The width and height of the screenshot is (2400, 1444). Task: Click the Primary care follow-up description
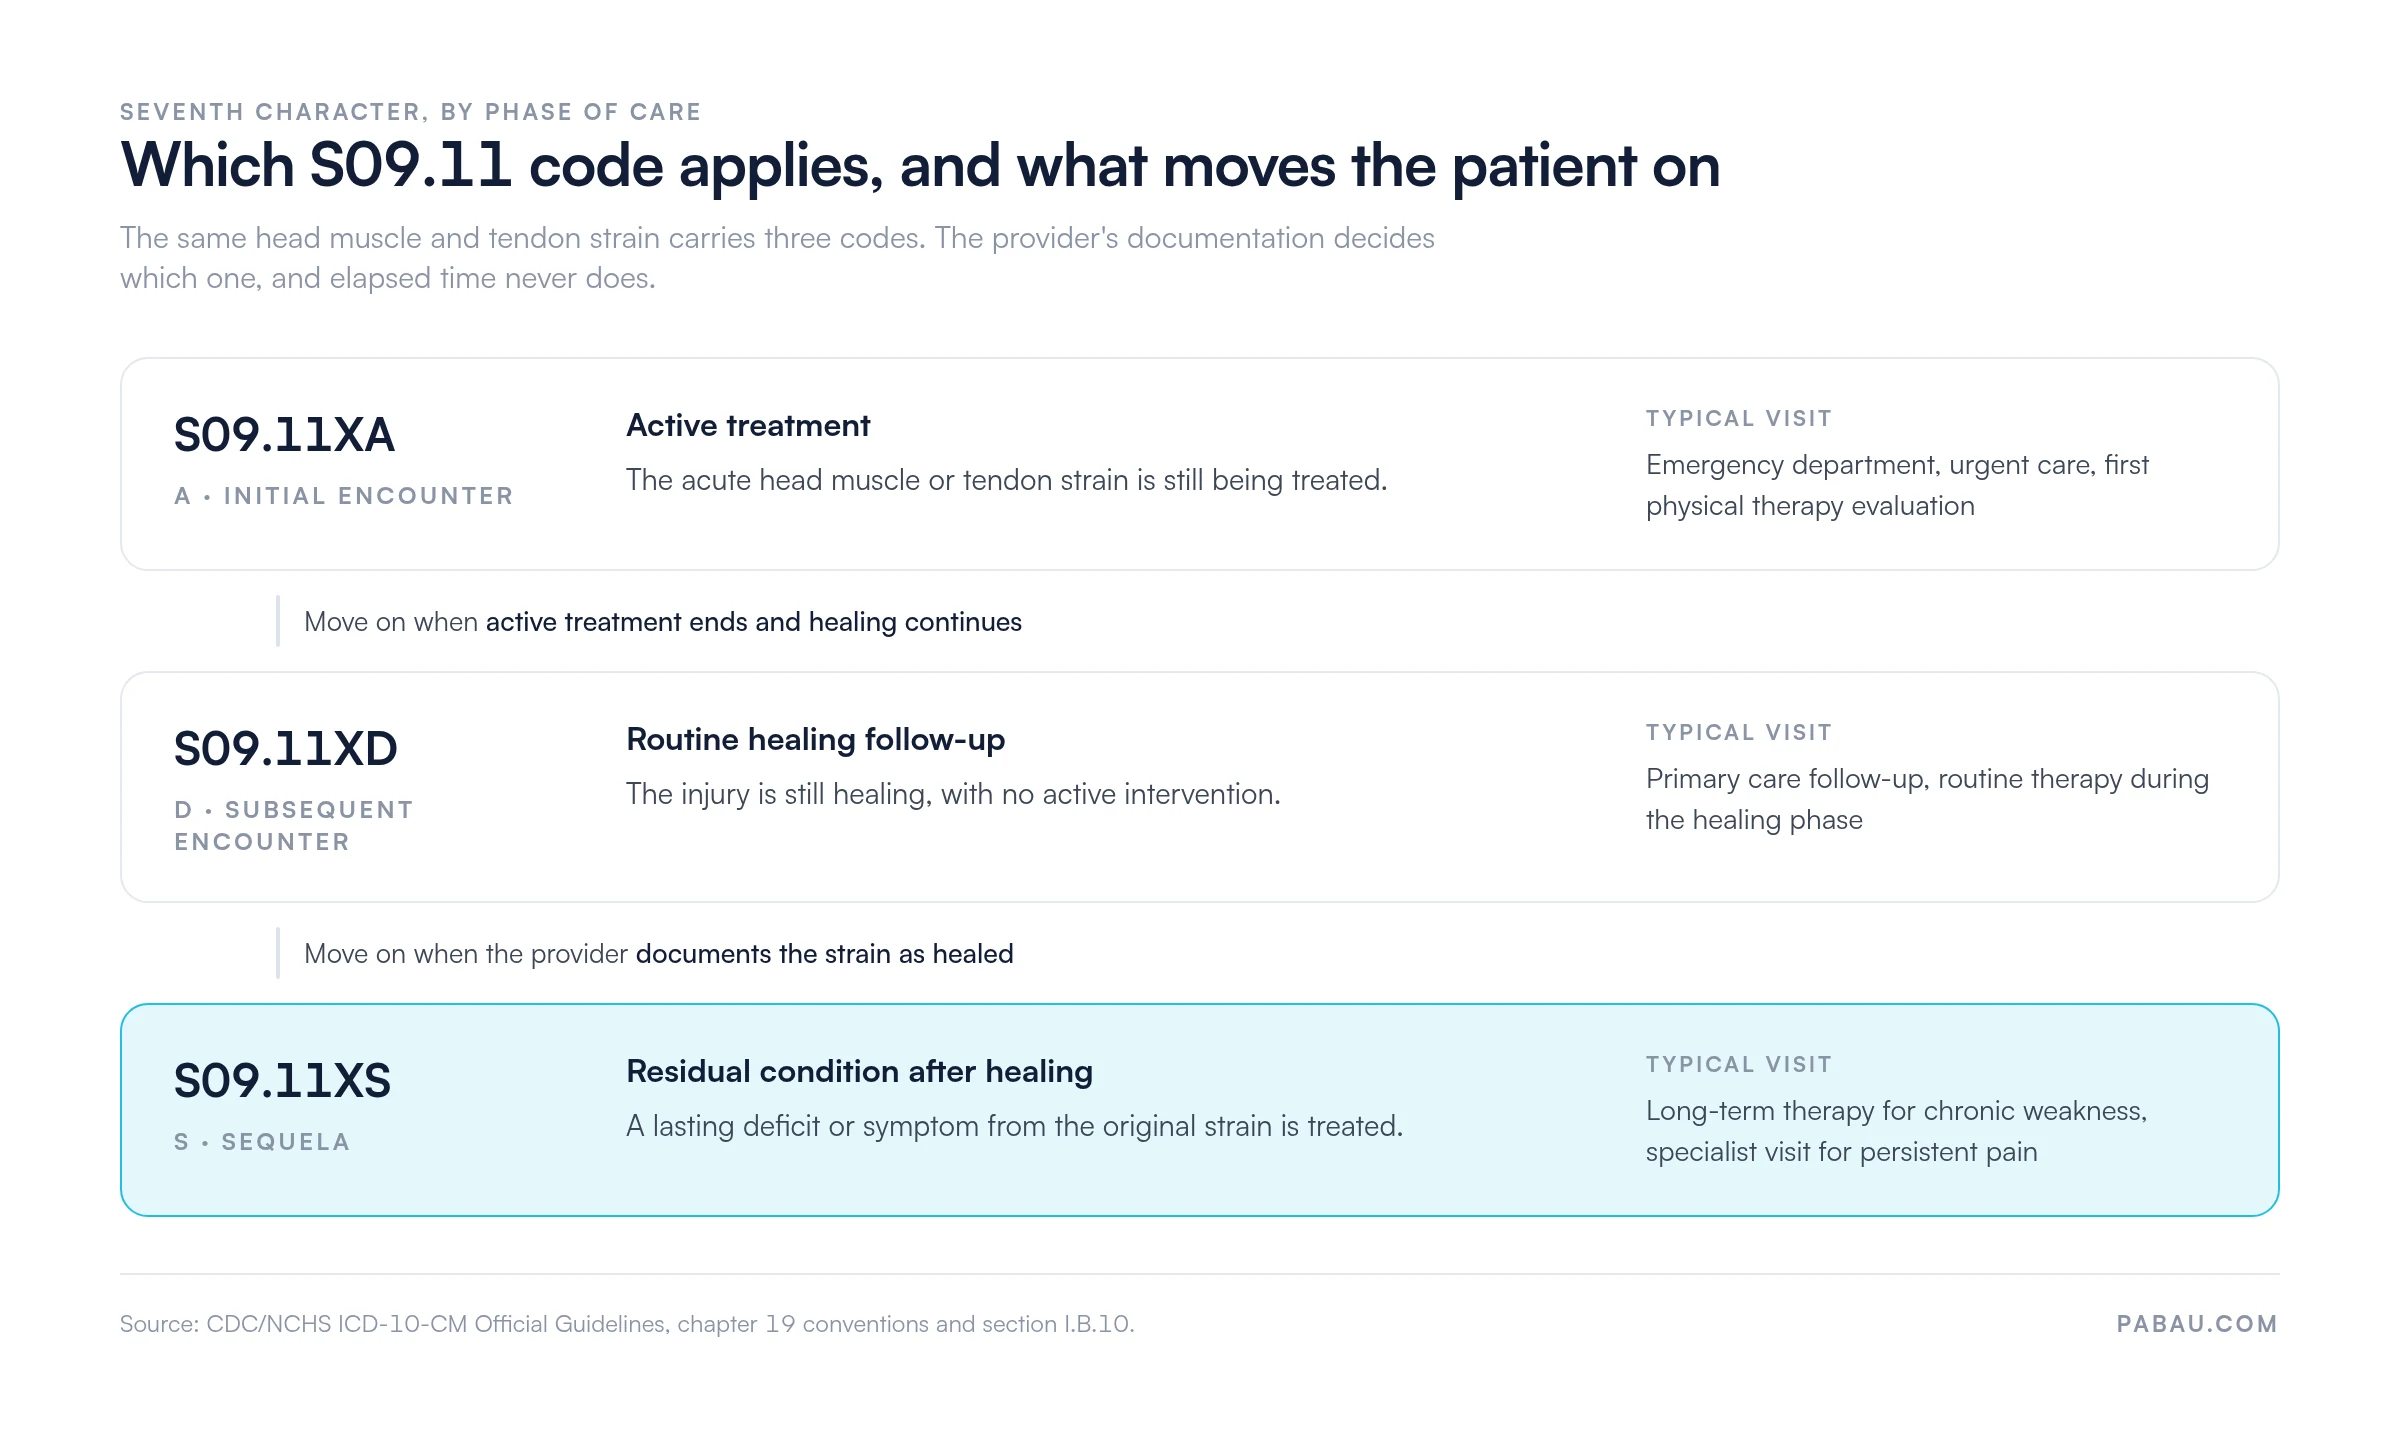[1927, 799]
